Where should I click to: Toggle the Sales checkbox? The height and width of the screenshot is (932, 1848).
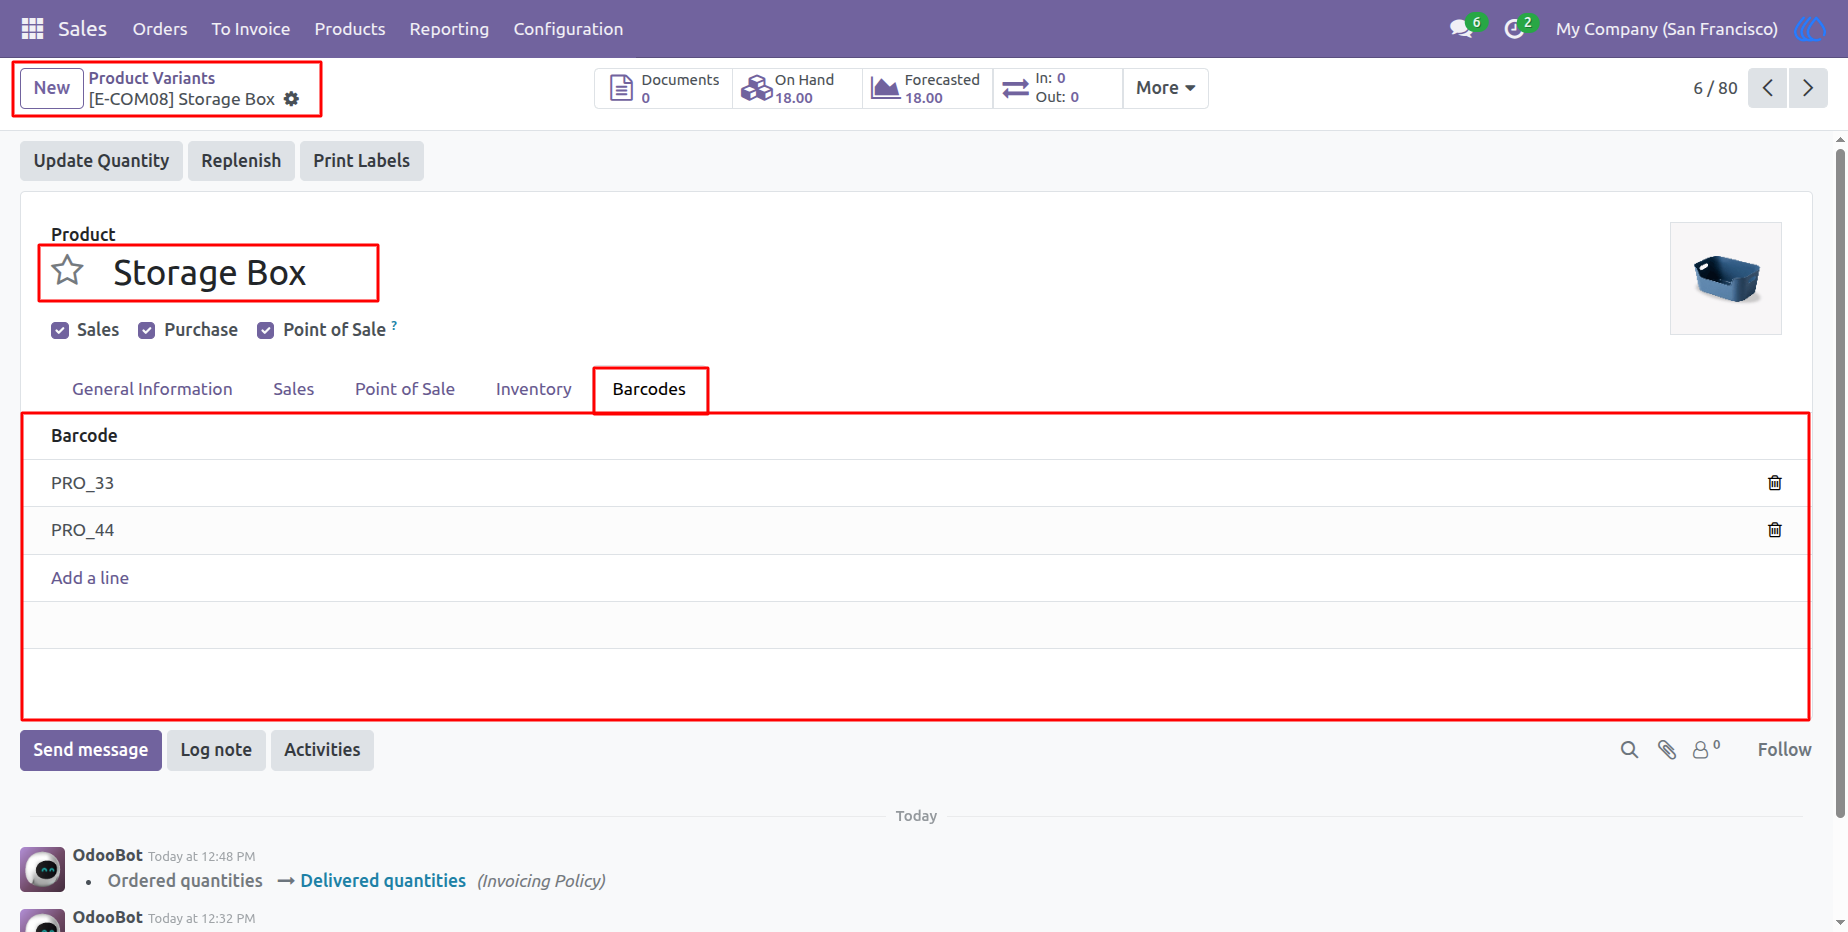coord(60,331)
